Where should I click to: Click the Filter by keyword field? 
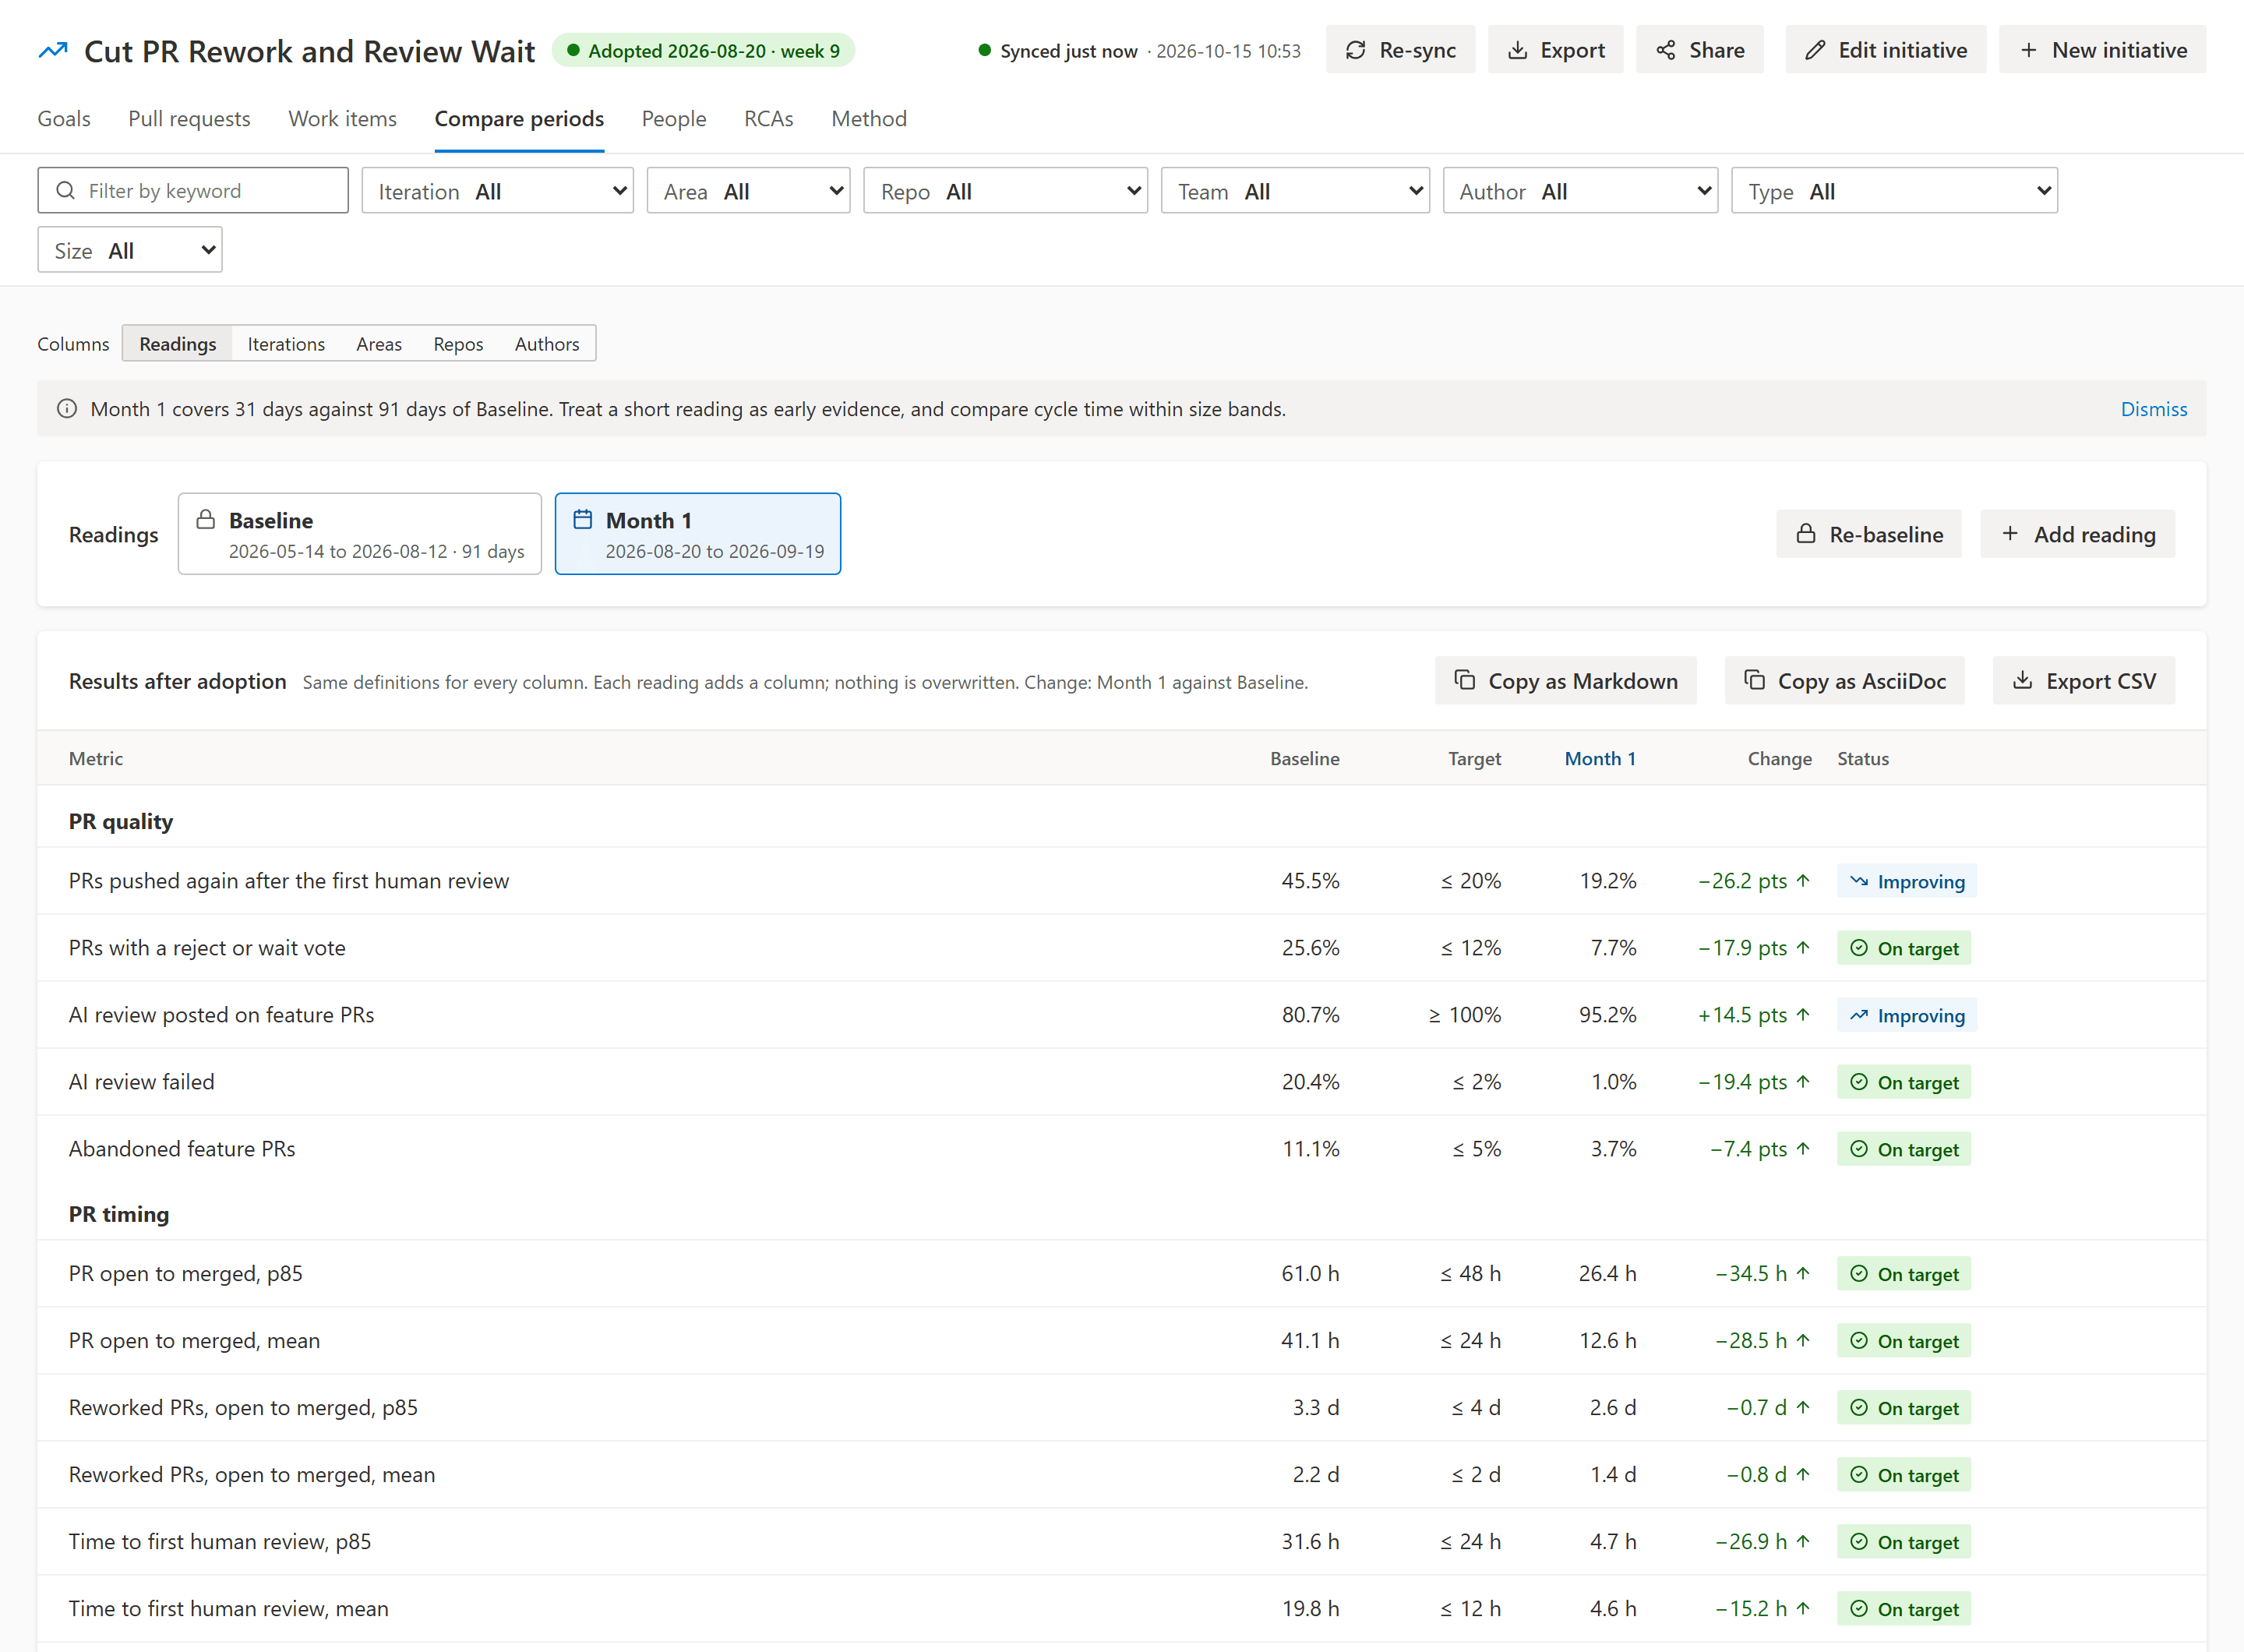193,190
